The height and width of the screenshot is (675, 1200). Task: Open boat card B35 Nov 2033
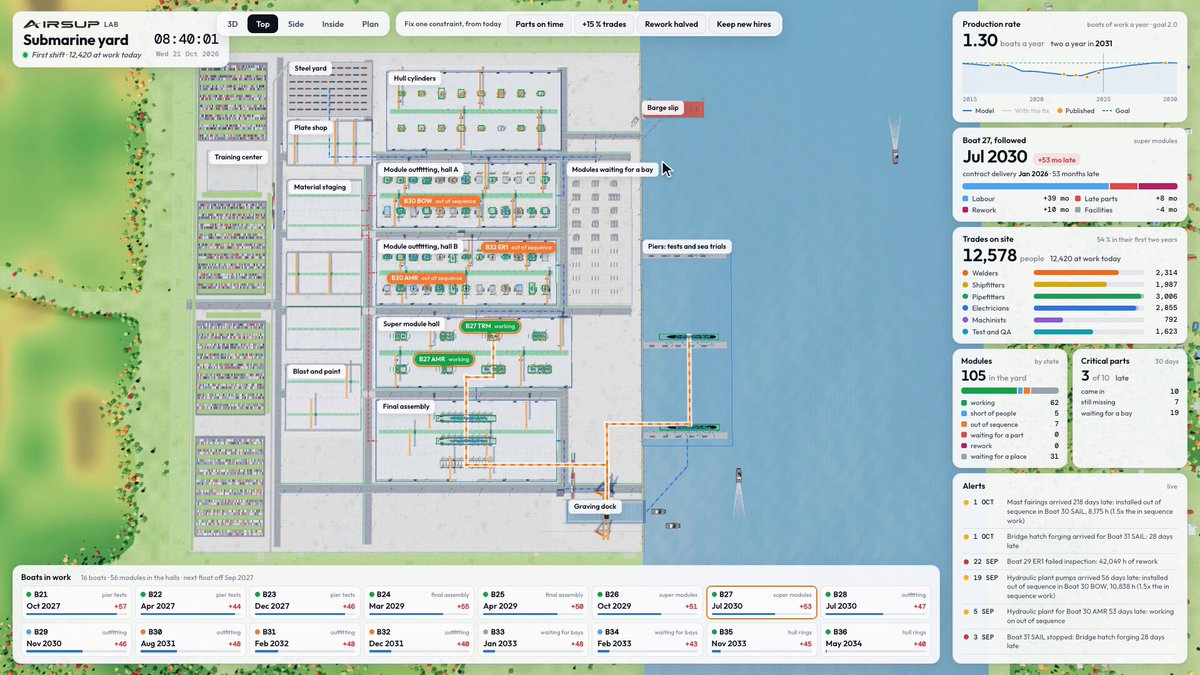click(761, 638)
